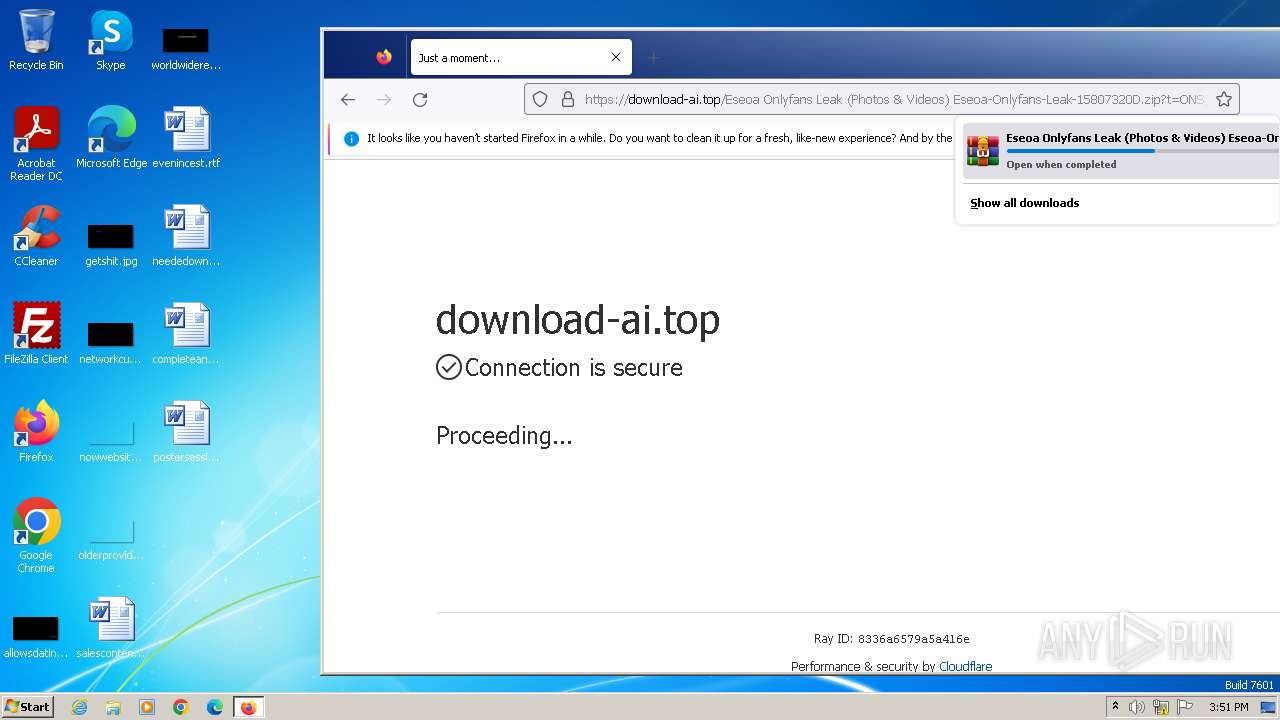Click Connection is secure text

pyautogui.click(x=573, y=367)
